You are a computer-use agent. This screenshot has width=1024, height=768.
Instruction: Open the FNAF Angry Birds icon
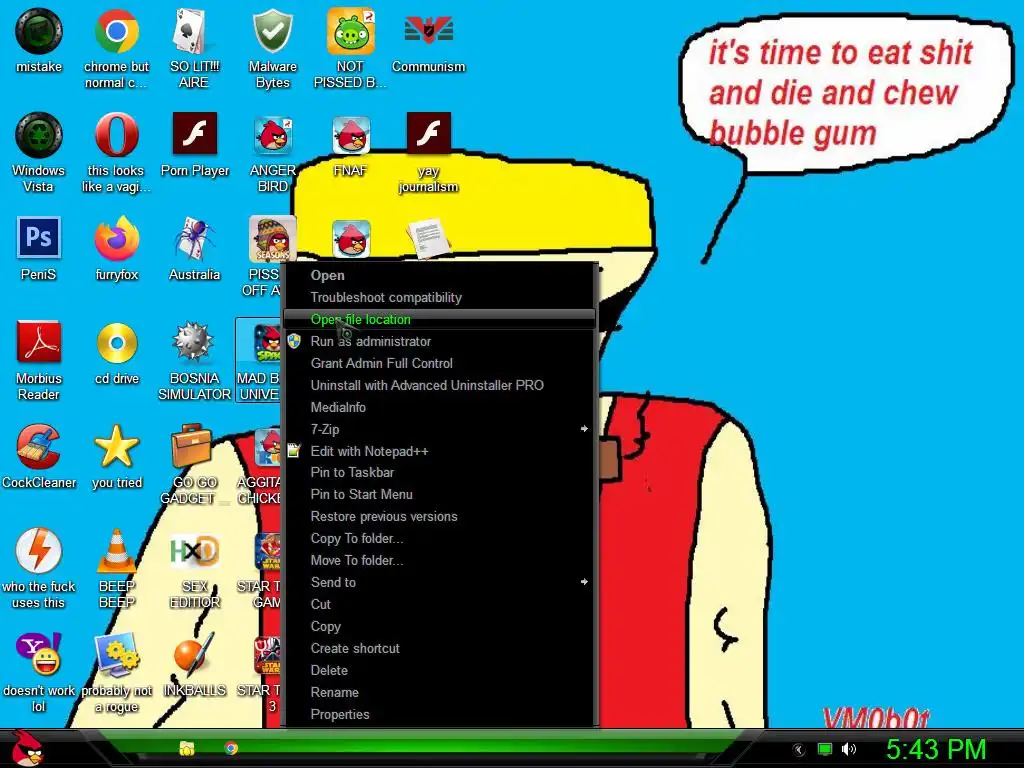pyautogui.click(x=351, y=145)
